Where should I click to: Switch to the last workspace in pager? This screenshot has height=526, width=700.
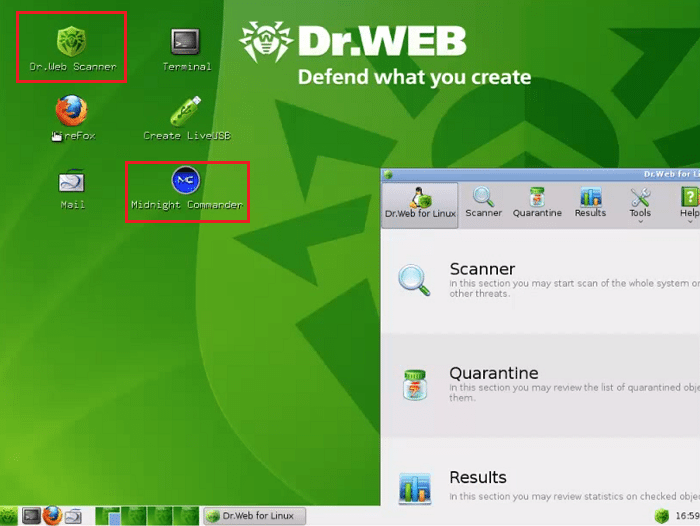[x=186, y=516]
